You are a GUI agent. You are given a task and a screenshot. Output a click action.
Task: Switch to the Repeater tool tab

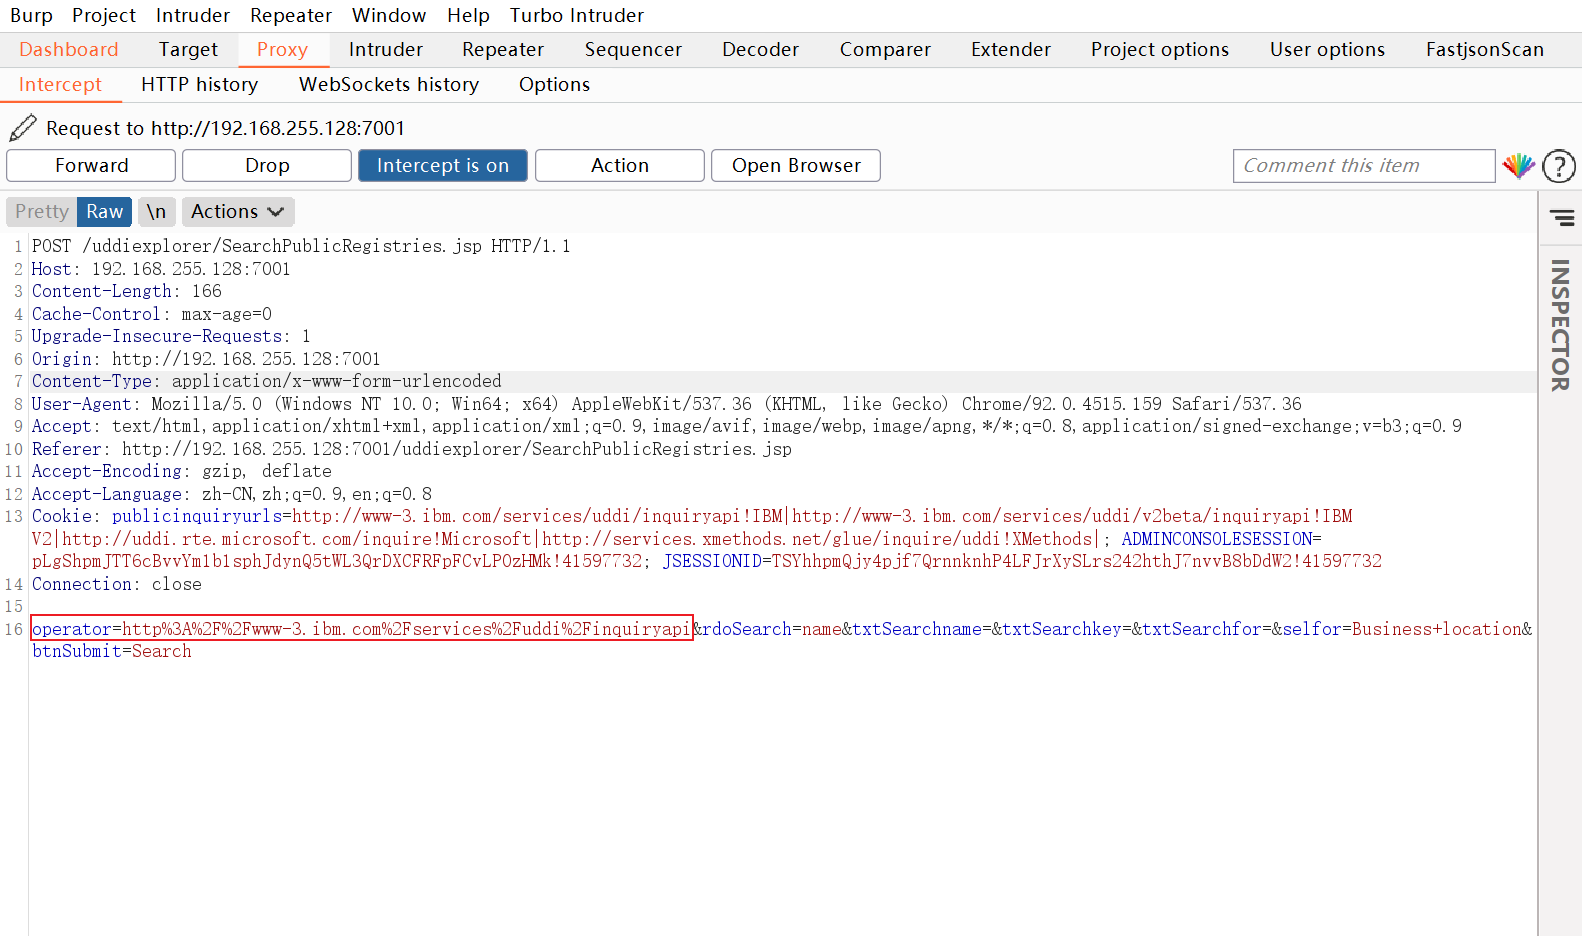[x=503, y=50]
